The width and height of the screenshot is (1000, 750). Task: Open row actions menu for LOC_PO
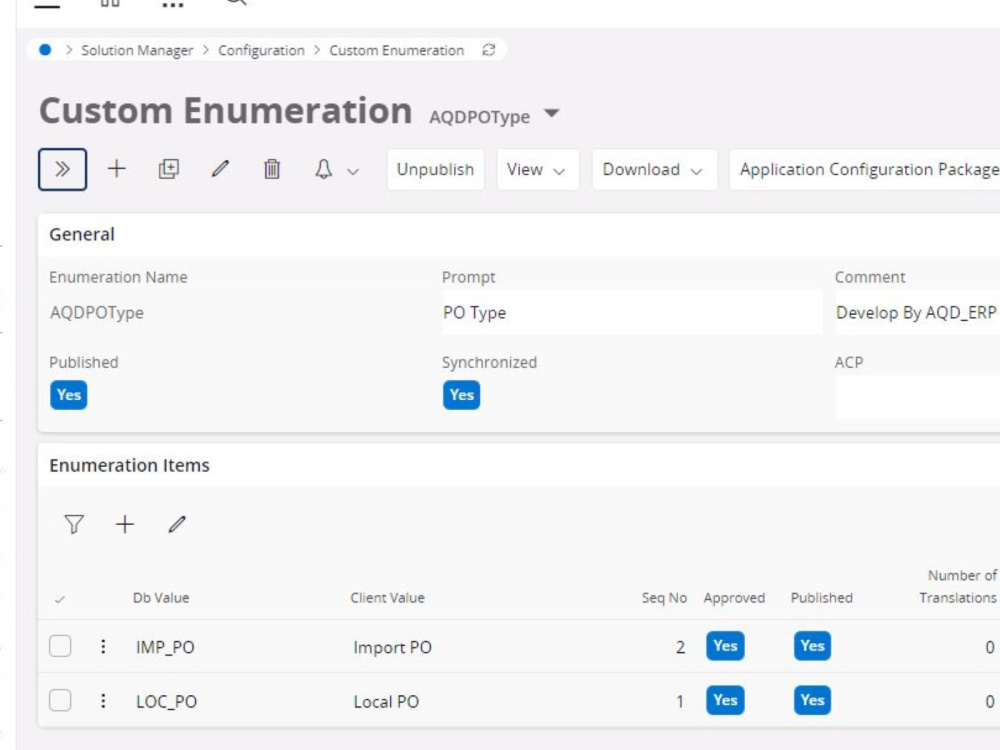(x=103, y=701)
